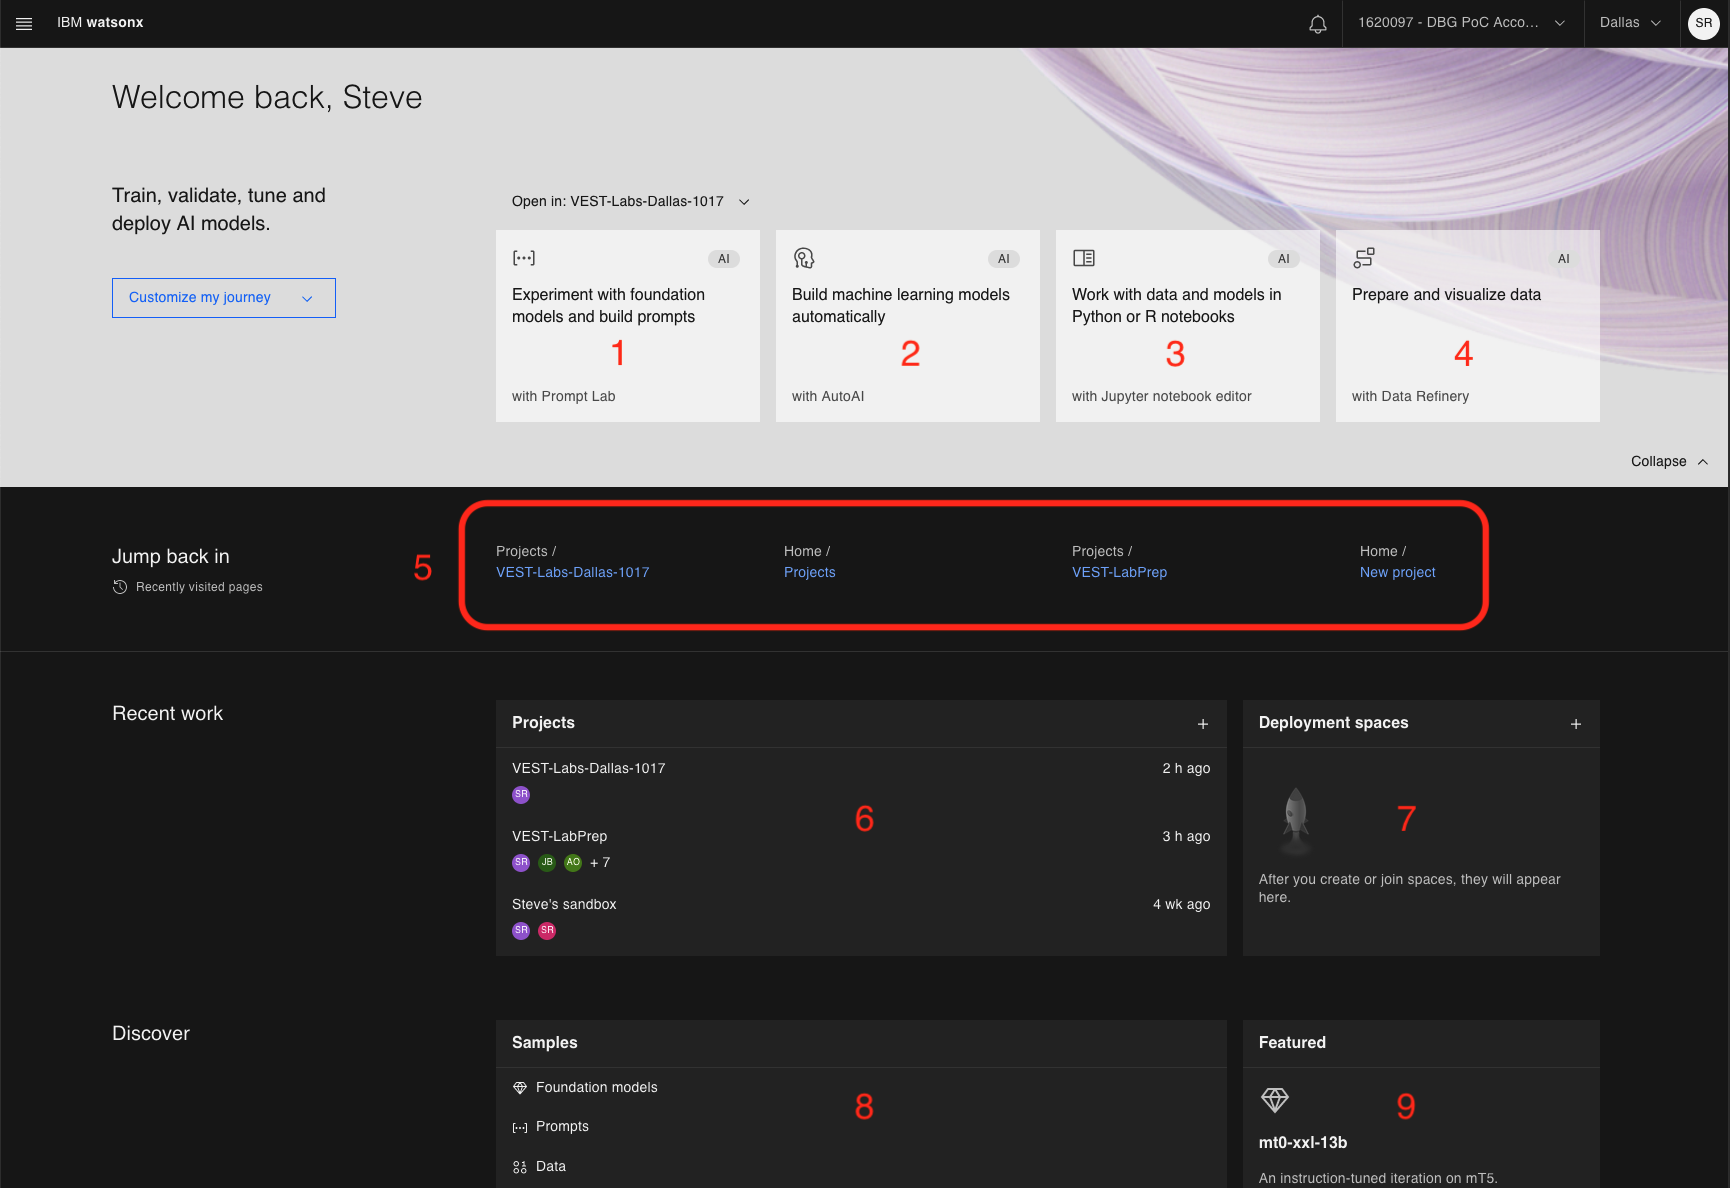Select Data in Samples
The image size is (1730, 1188).
[x=551, y=1167]
